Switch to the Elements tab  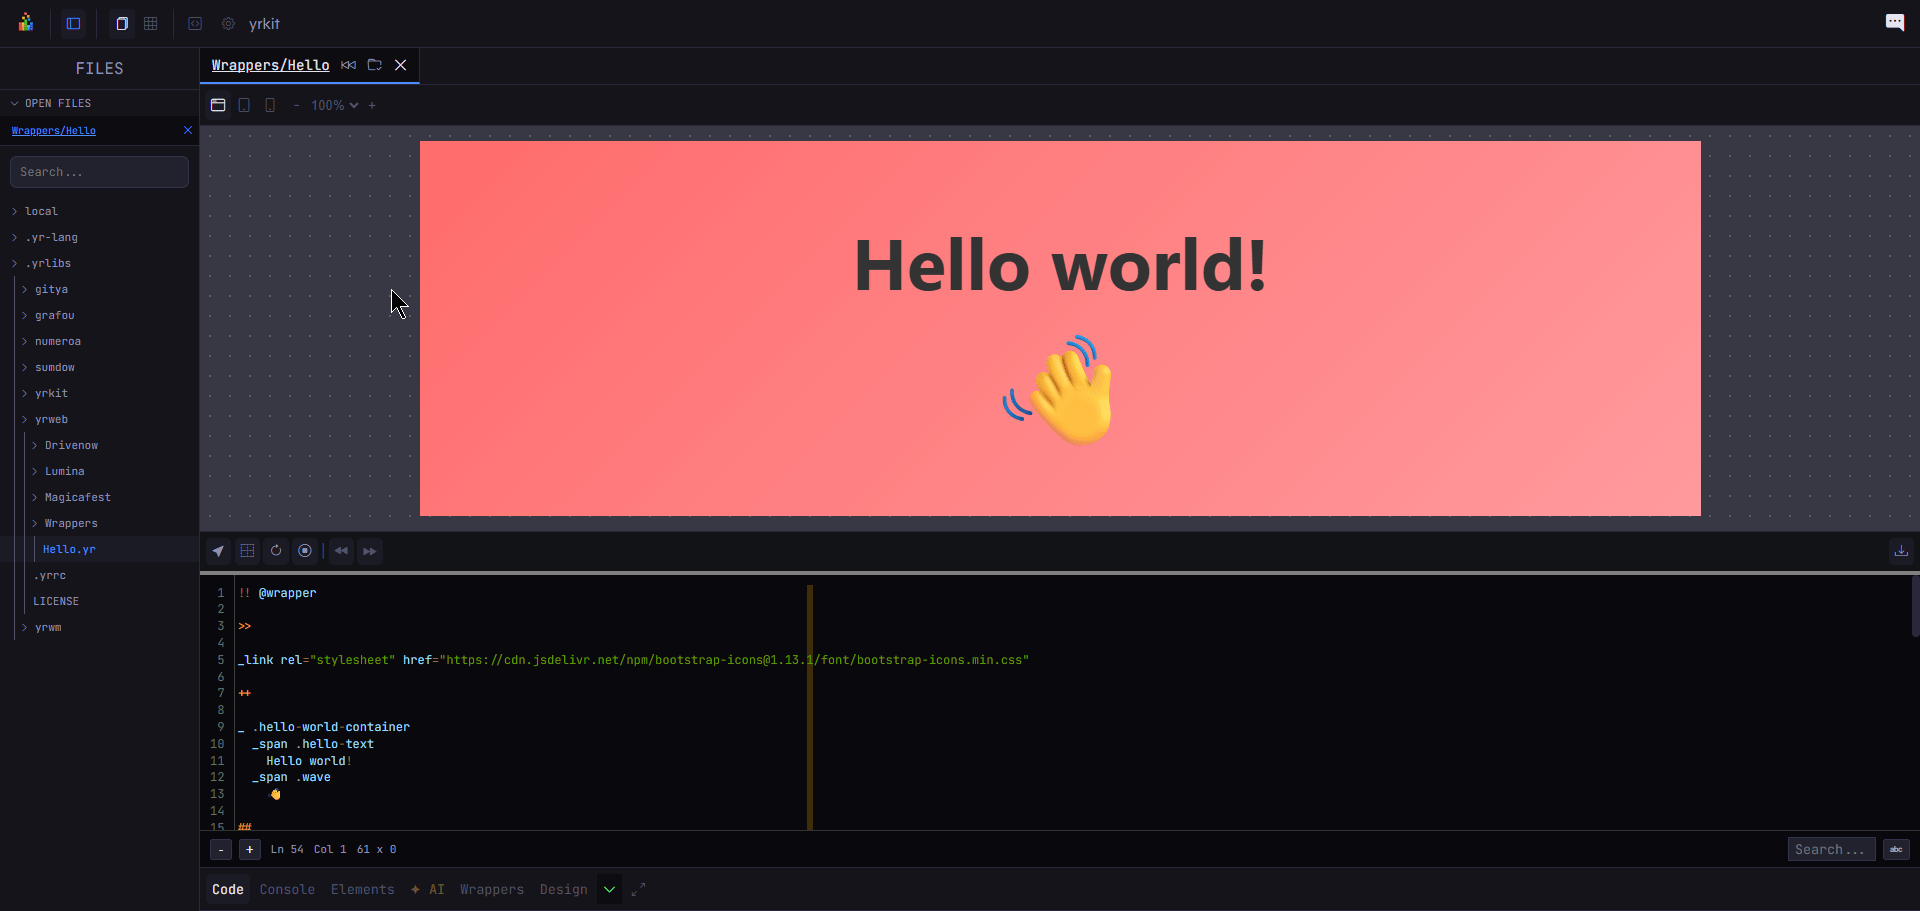363,889
